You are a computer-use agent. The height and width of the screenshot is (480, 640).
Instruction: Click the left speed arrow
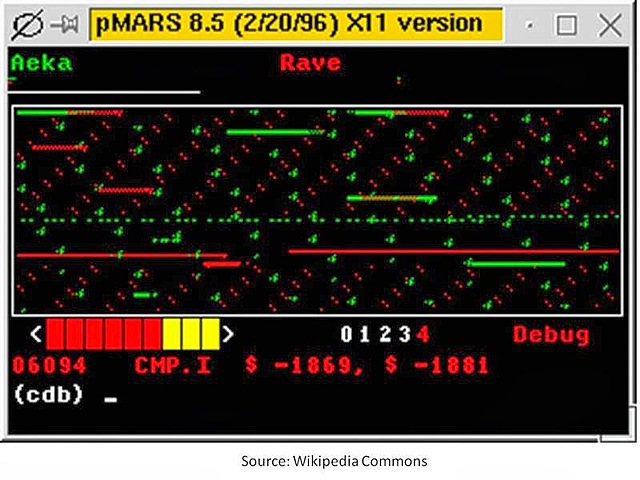[36, 334]
